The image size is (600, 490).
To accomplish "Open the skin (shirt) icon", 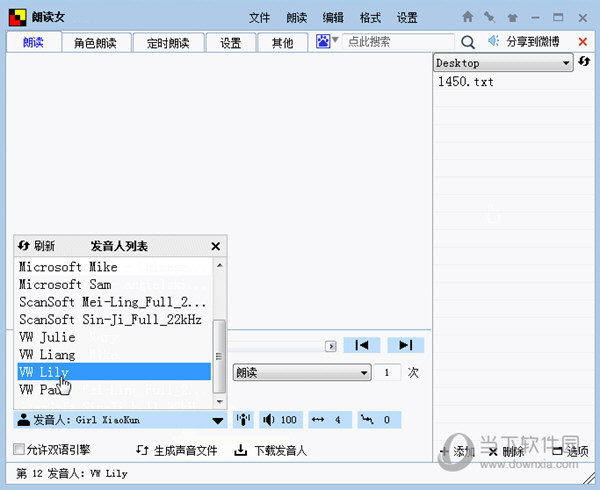I will click(512, 18).
